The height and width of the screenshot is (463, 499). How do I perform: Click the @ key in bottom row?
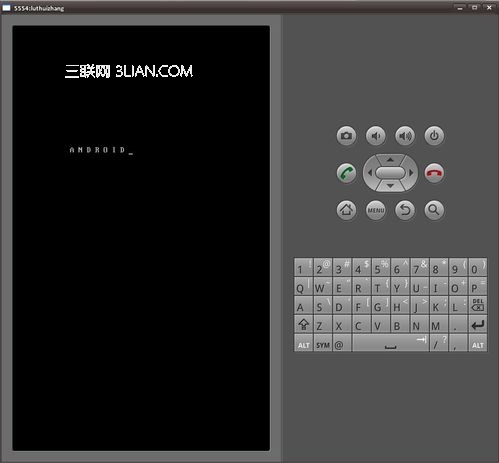click(x=342, y=343)
